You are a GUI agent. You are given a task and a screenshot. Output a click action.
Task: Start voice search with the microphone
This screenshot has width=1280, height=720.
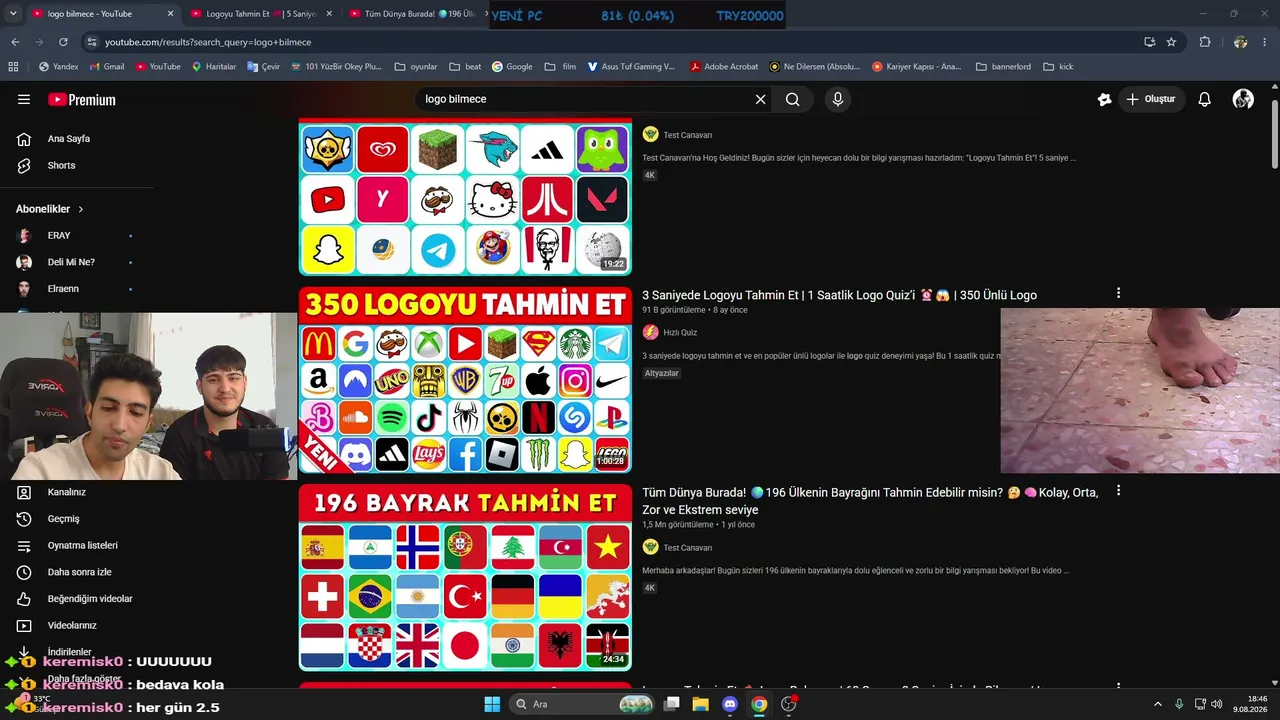click(x=838, y=99)
